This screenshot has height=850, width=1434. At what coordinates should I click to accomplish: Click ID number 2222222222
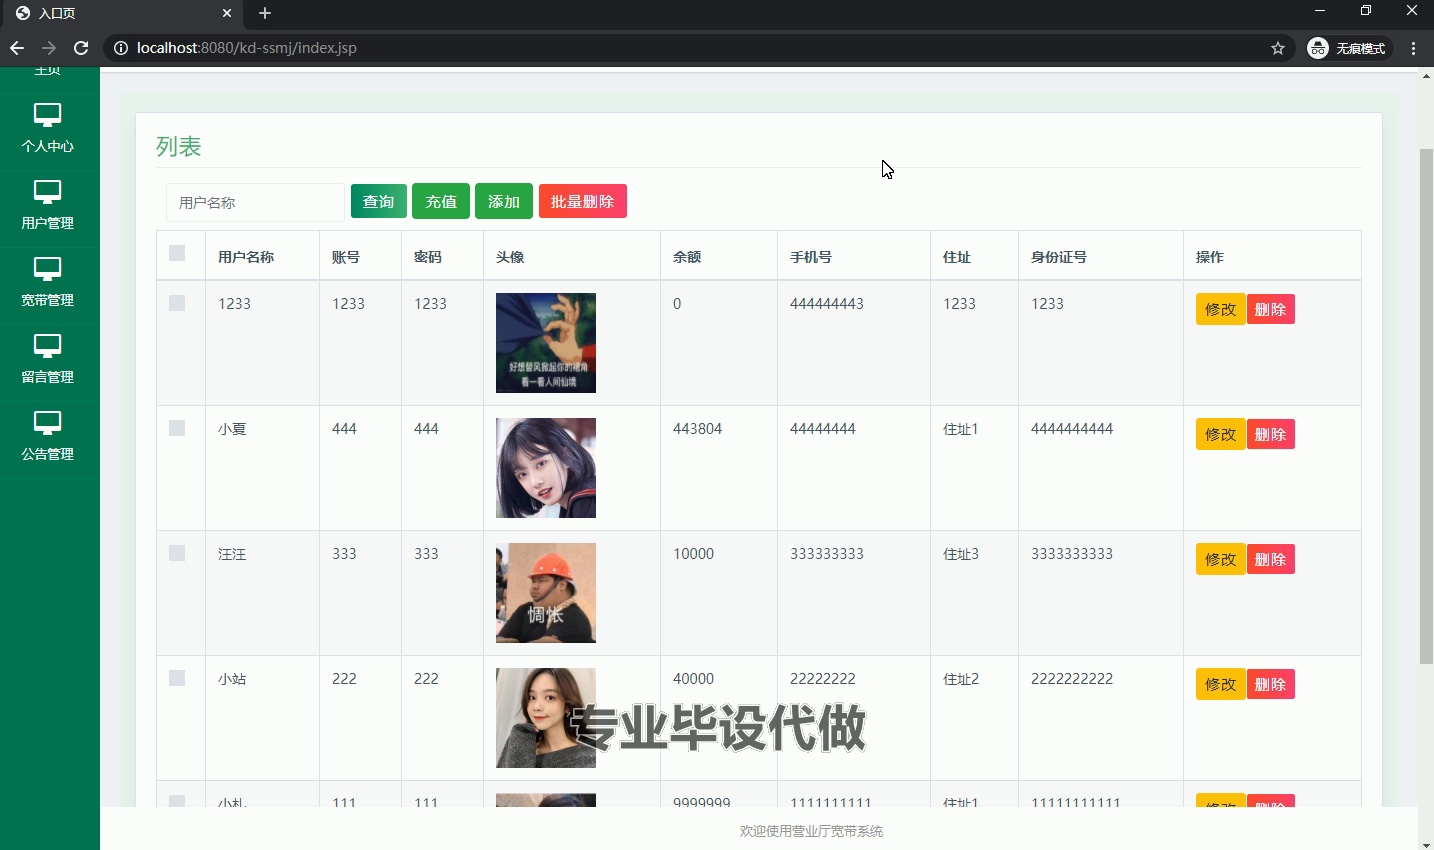pos(1072,678)
